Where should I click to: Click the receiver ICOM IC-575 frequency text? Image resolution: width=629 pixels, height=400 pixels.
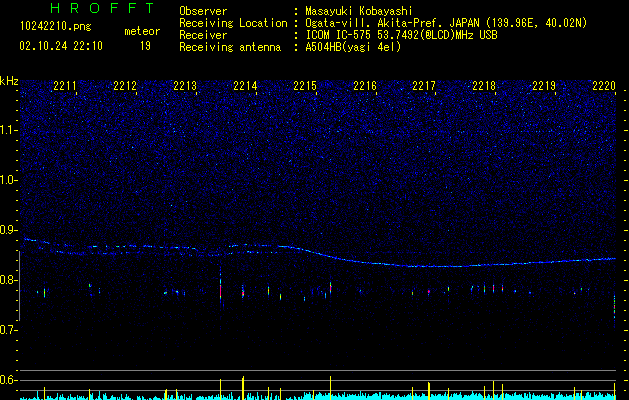[401, 35]
